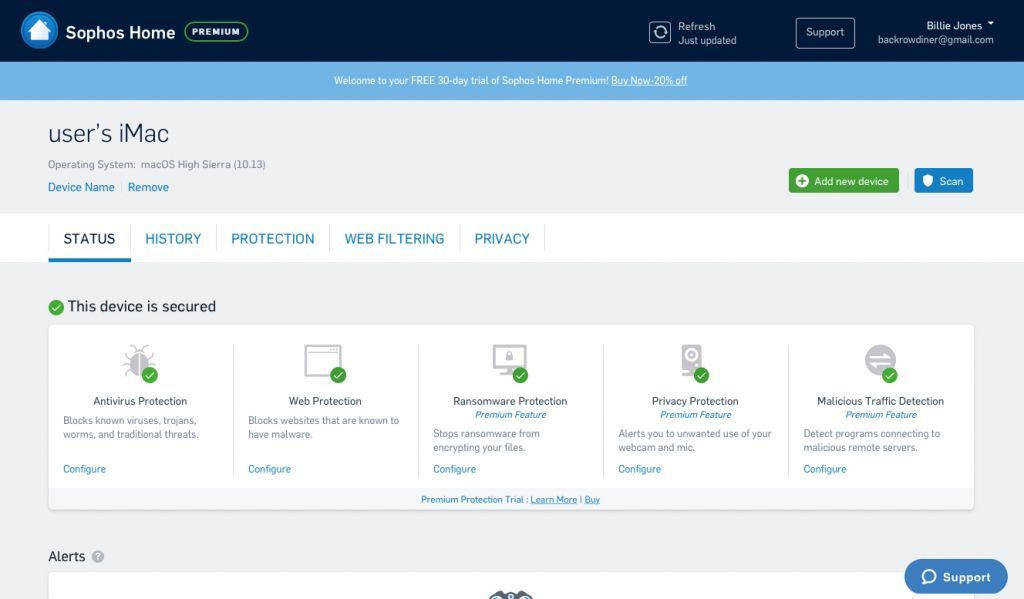Click the Alerts section heading
This screenshot has width=1024, height=599.
67,557
